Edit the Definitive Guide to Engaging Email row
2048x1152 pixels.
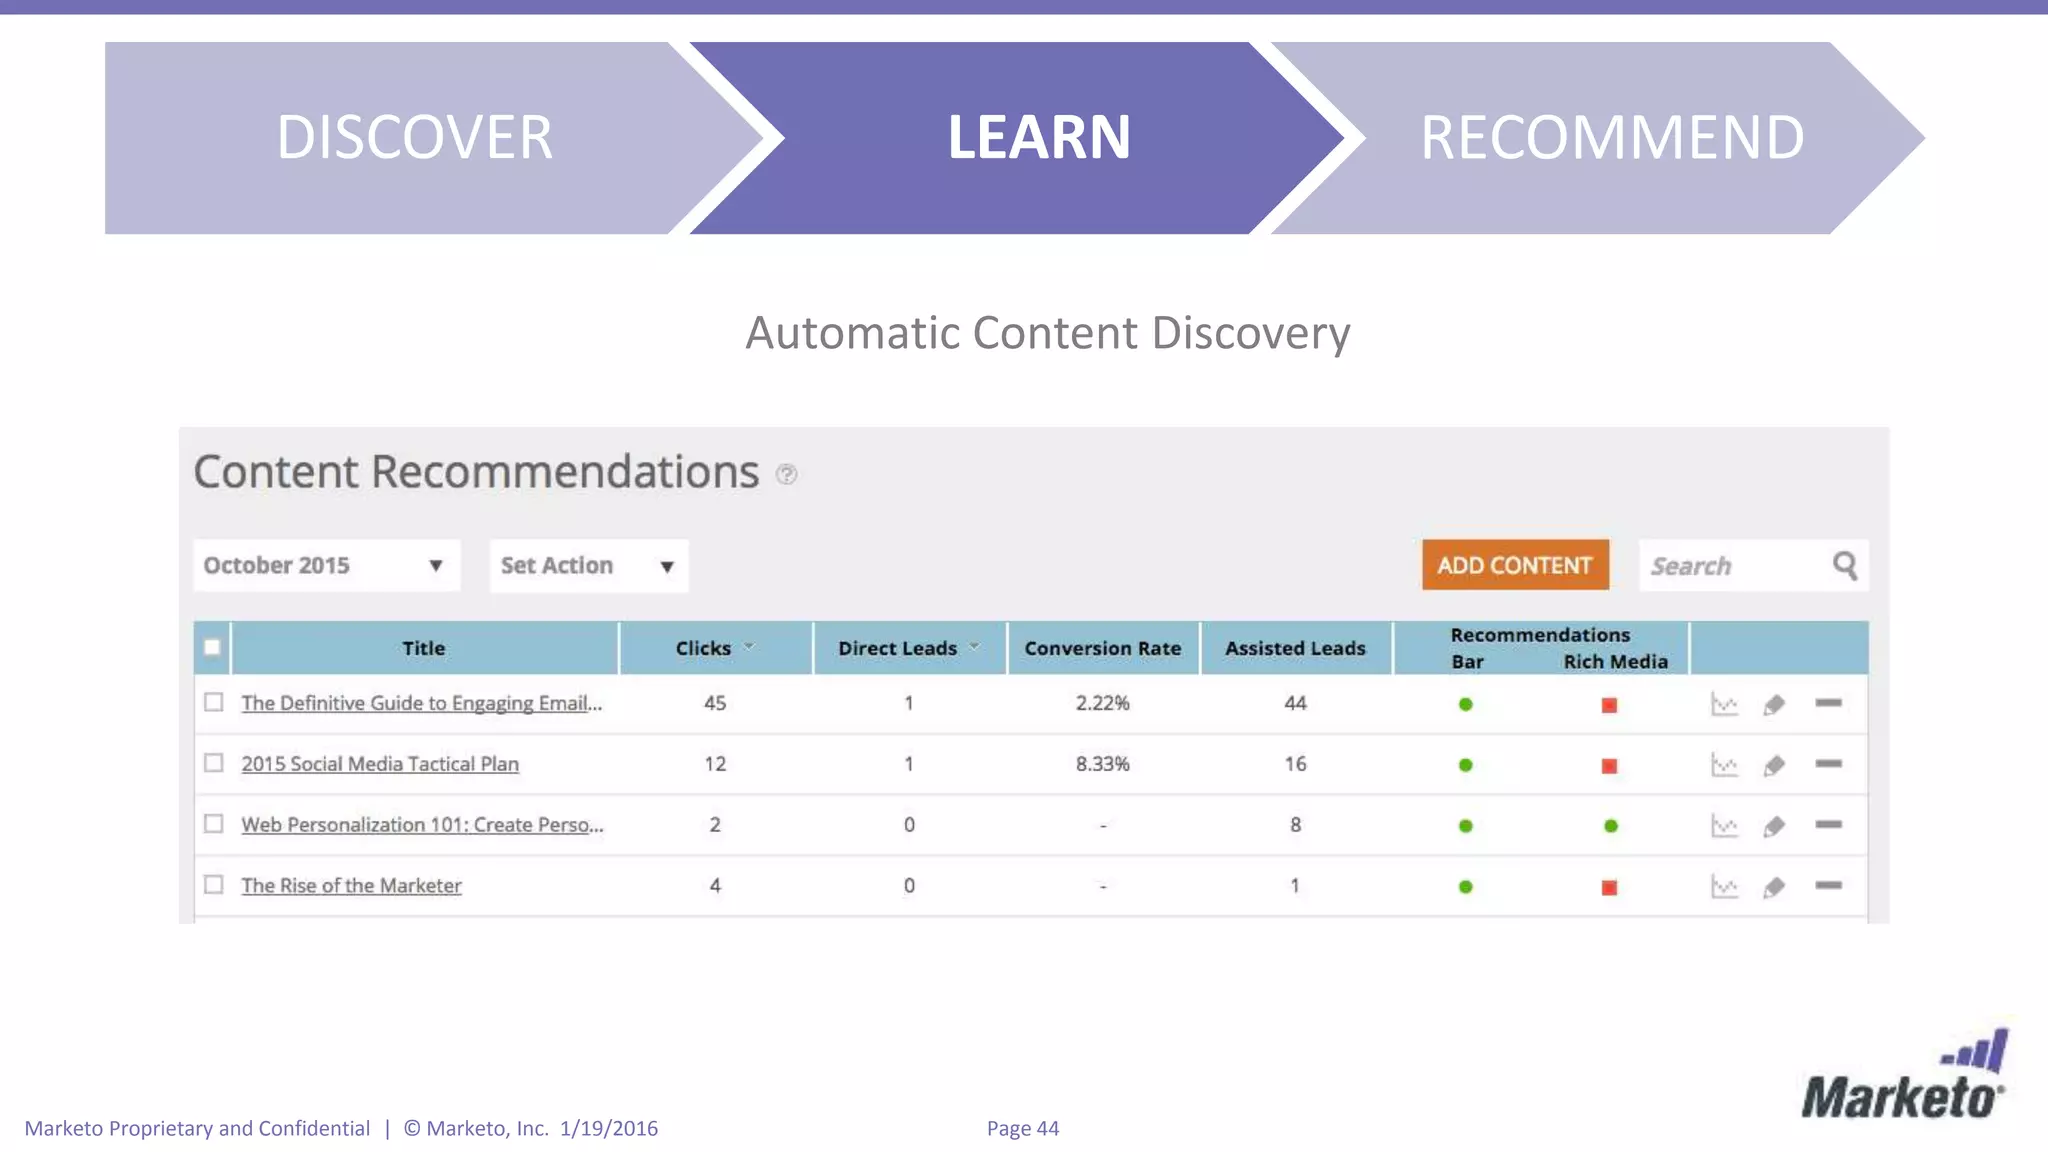[1774, 704]
